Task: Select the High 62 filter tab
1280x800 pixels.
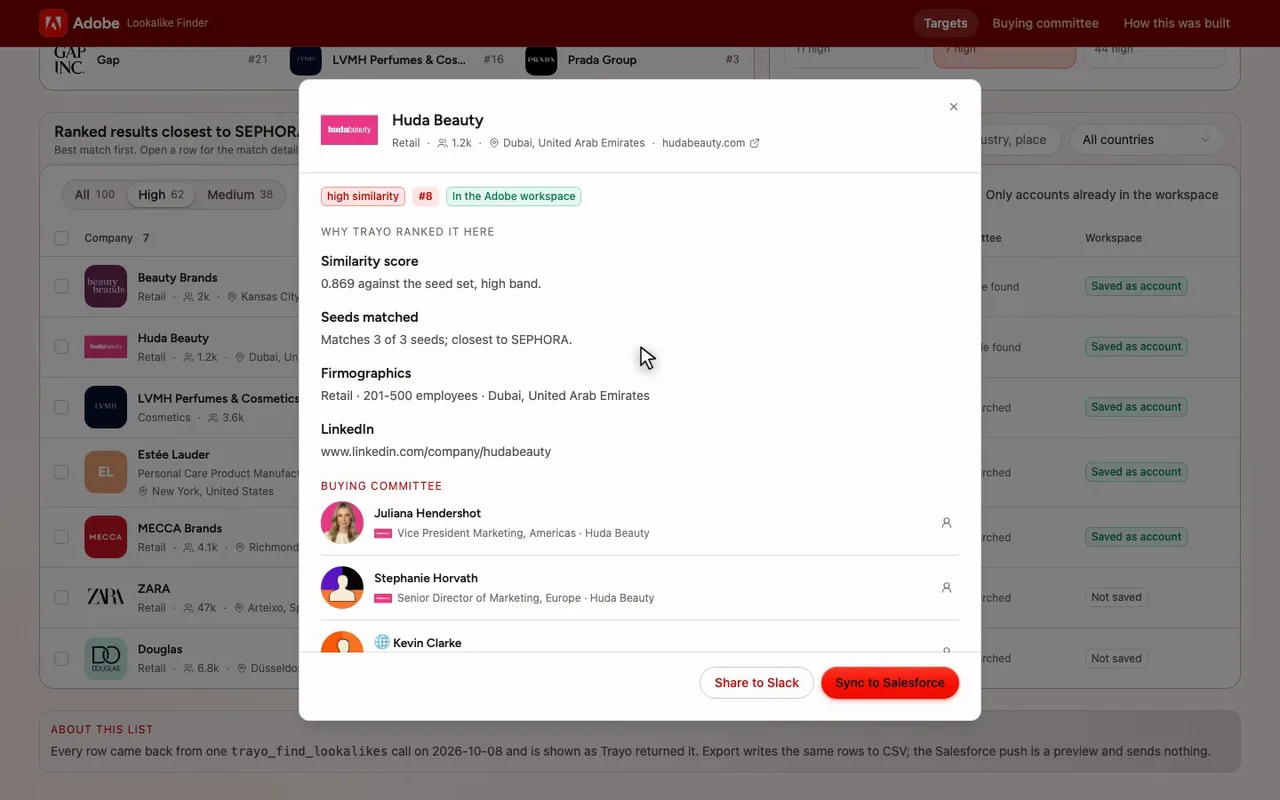Action: [x=161, y=195]
